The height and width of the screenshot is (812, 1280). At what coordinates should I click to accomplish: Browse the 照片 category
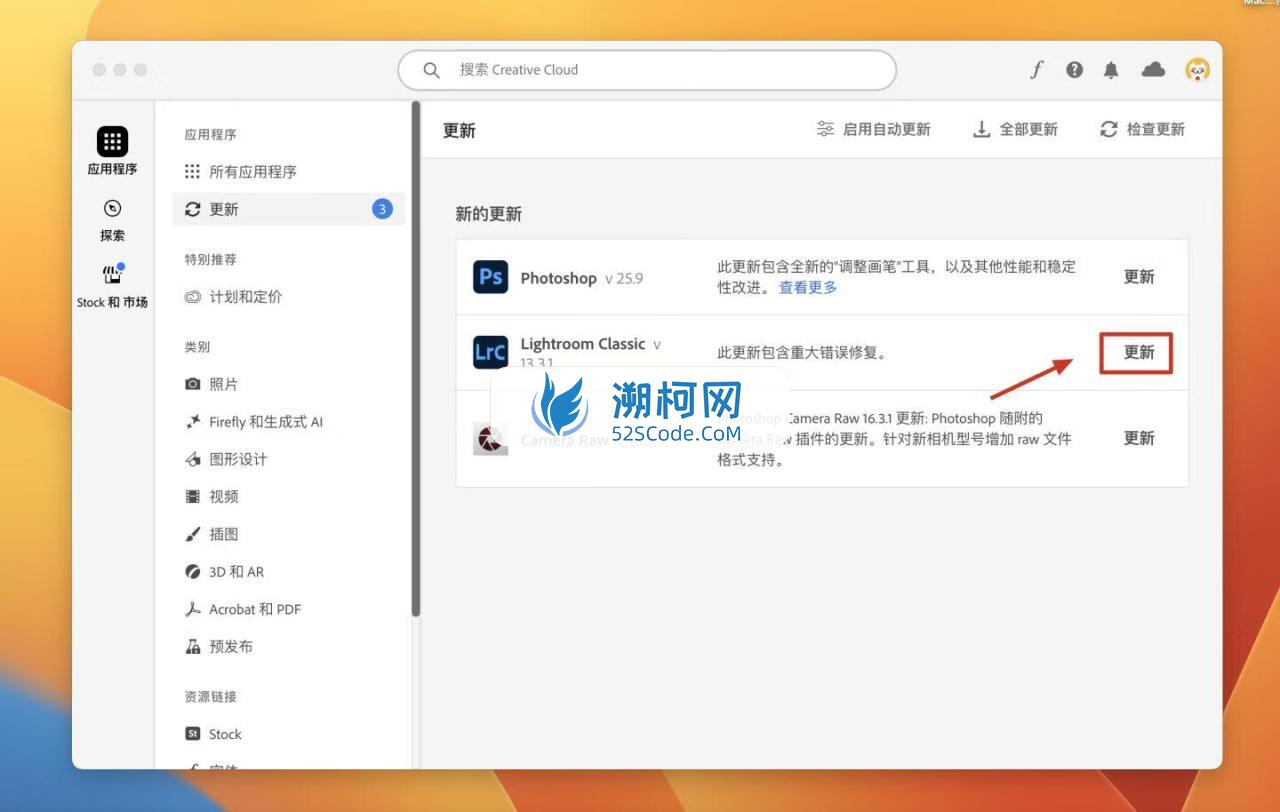[x=288, y=384]
